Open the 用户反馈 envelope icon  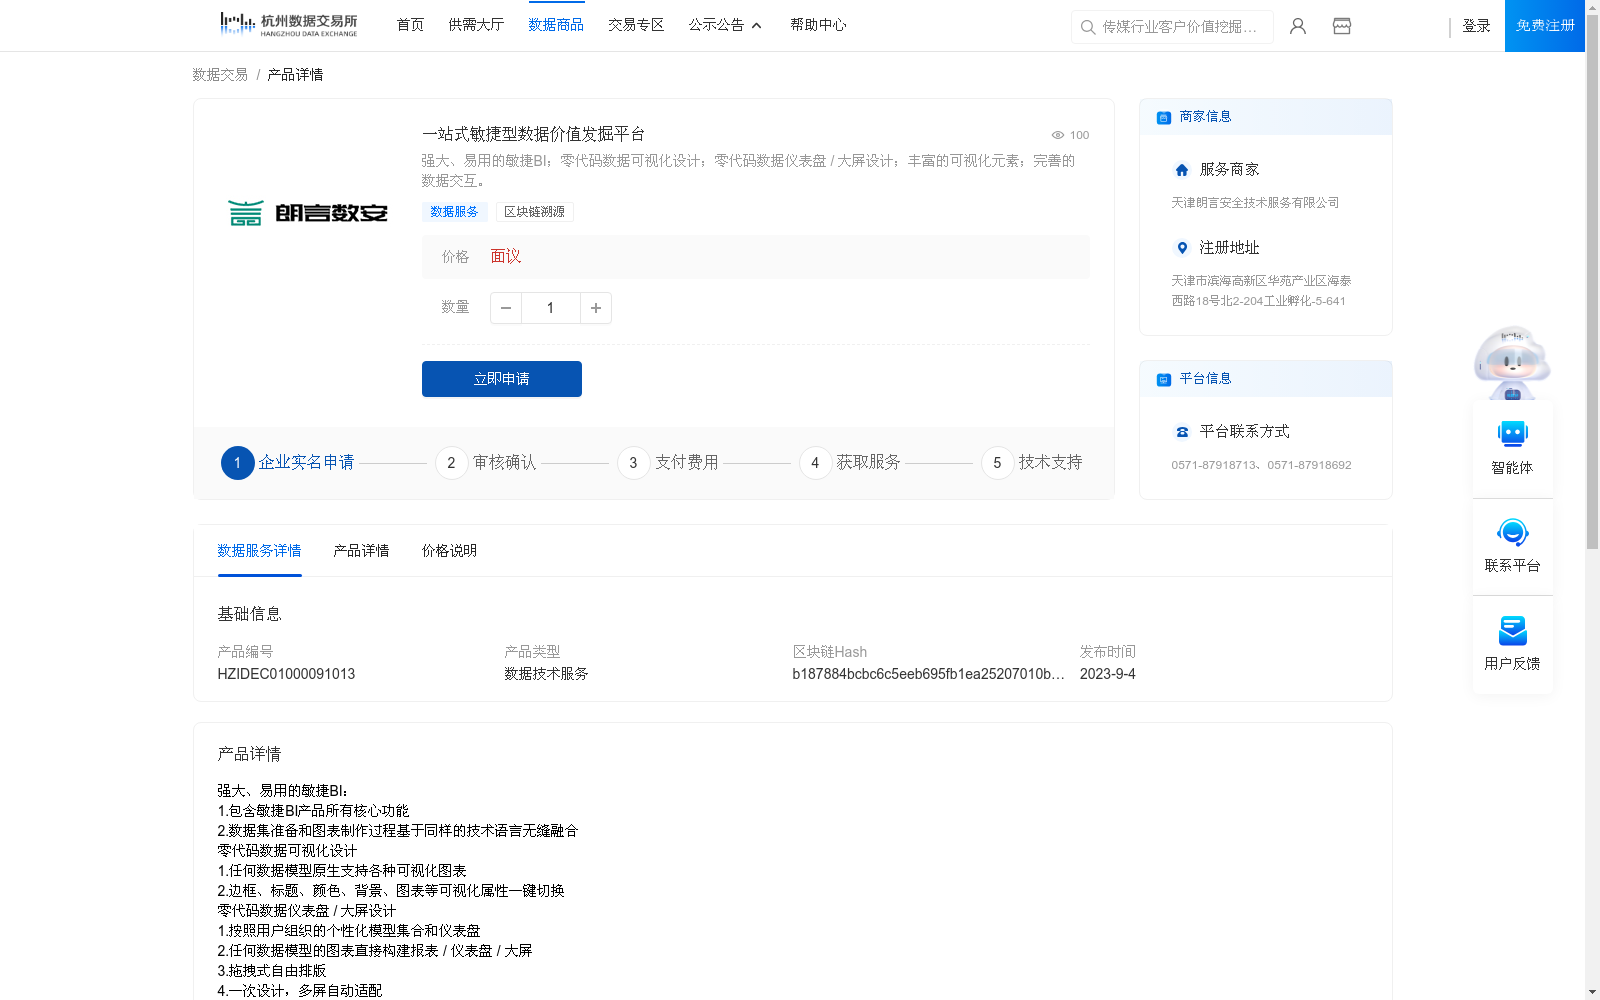click(1512, 630)
